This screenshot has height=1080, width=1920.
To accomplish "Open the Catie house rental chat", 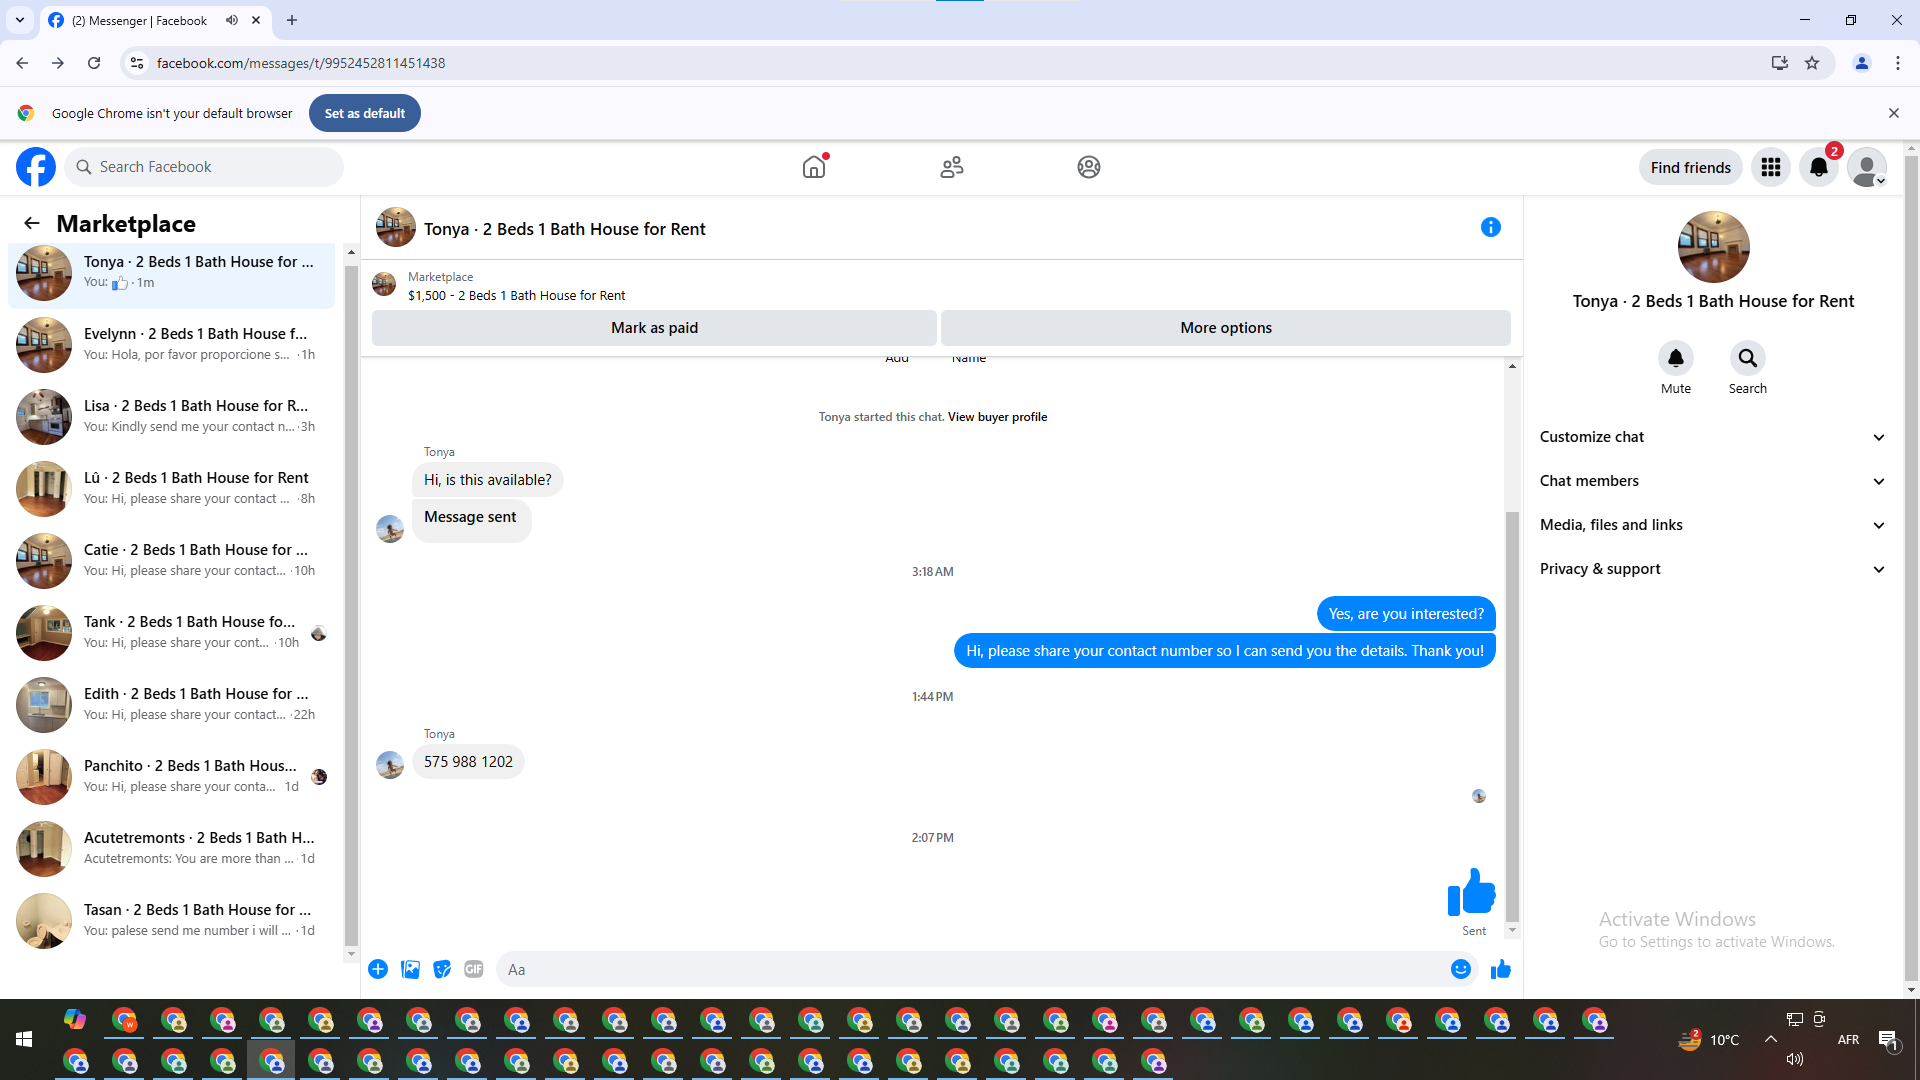I will [172, 560].
